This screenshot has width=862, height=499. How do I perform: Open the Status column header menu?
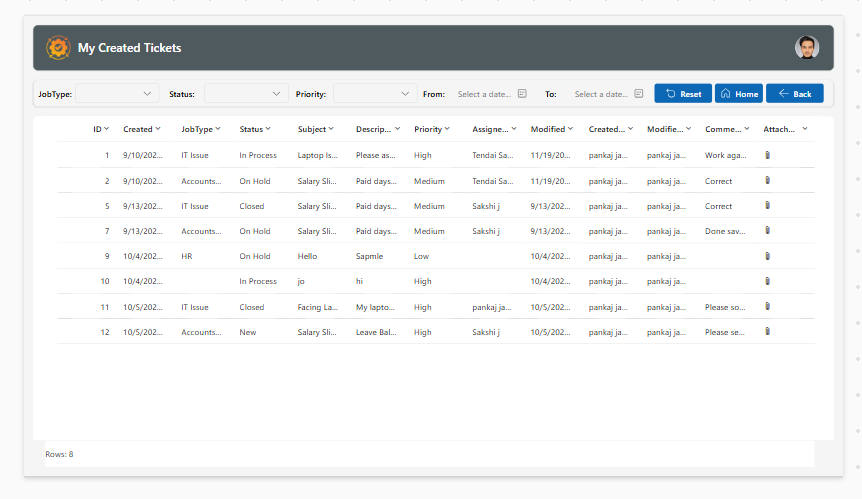(268, 129)
